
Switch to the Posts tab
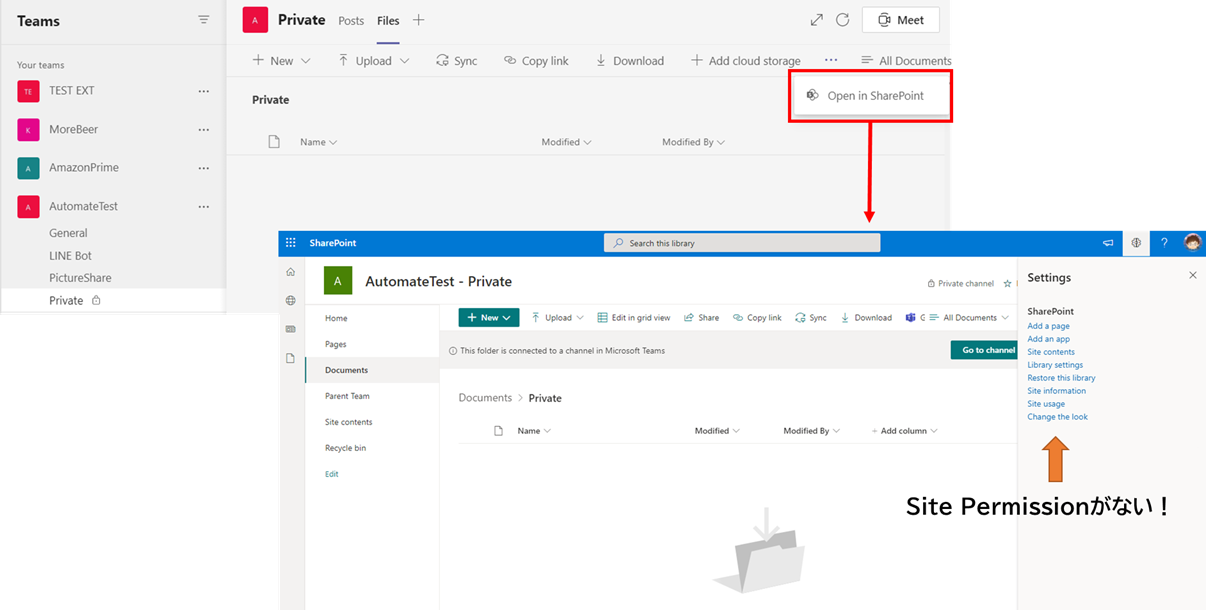pyautogui.click(x=351, y=20)
